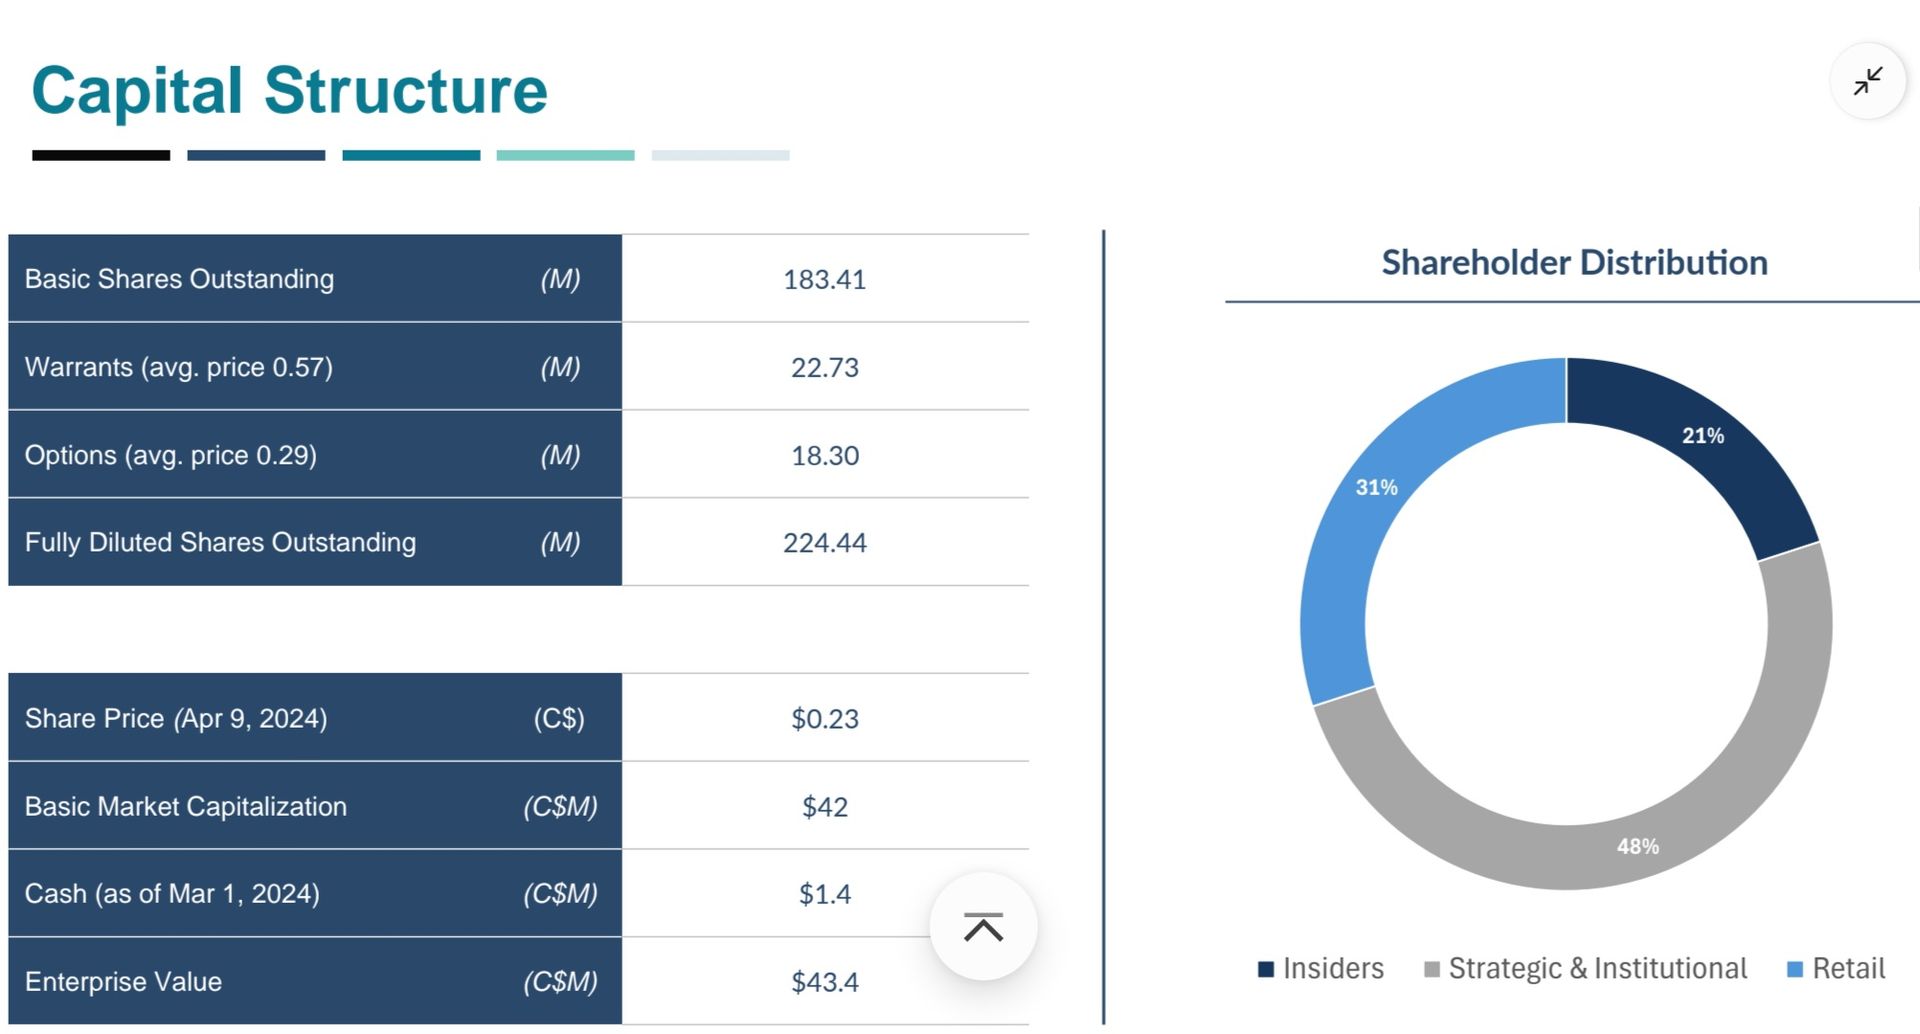Click the exit fullscreen collapse icon
Viewport: 1920px width, 1034px height.
click(x=1867, y=81)
